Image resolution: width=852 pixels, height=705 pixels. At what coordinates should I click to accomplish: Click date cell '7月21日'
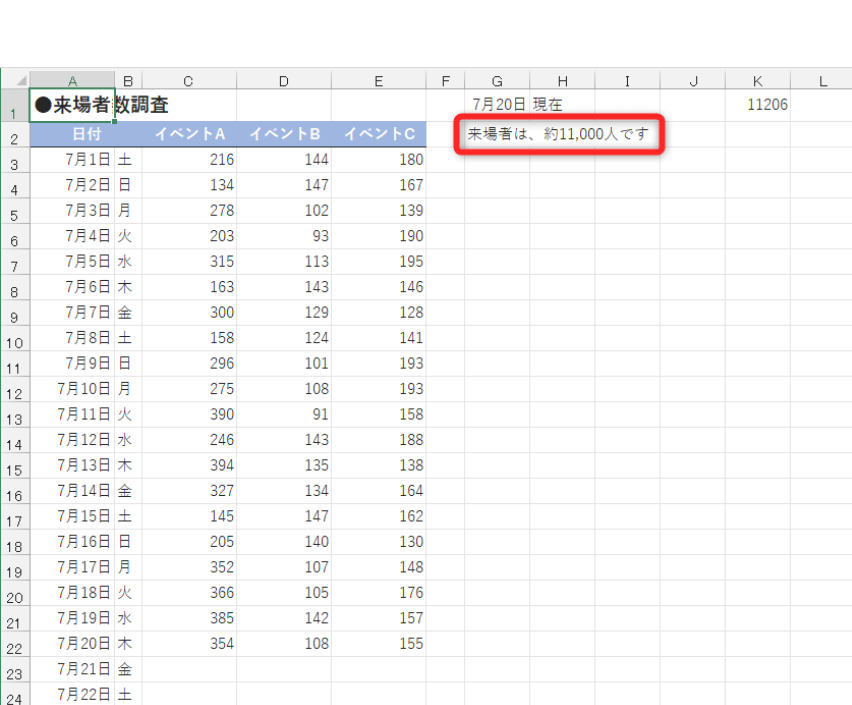pos(72,669)
